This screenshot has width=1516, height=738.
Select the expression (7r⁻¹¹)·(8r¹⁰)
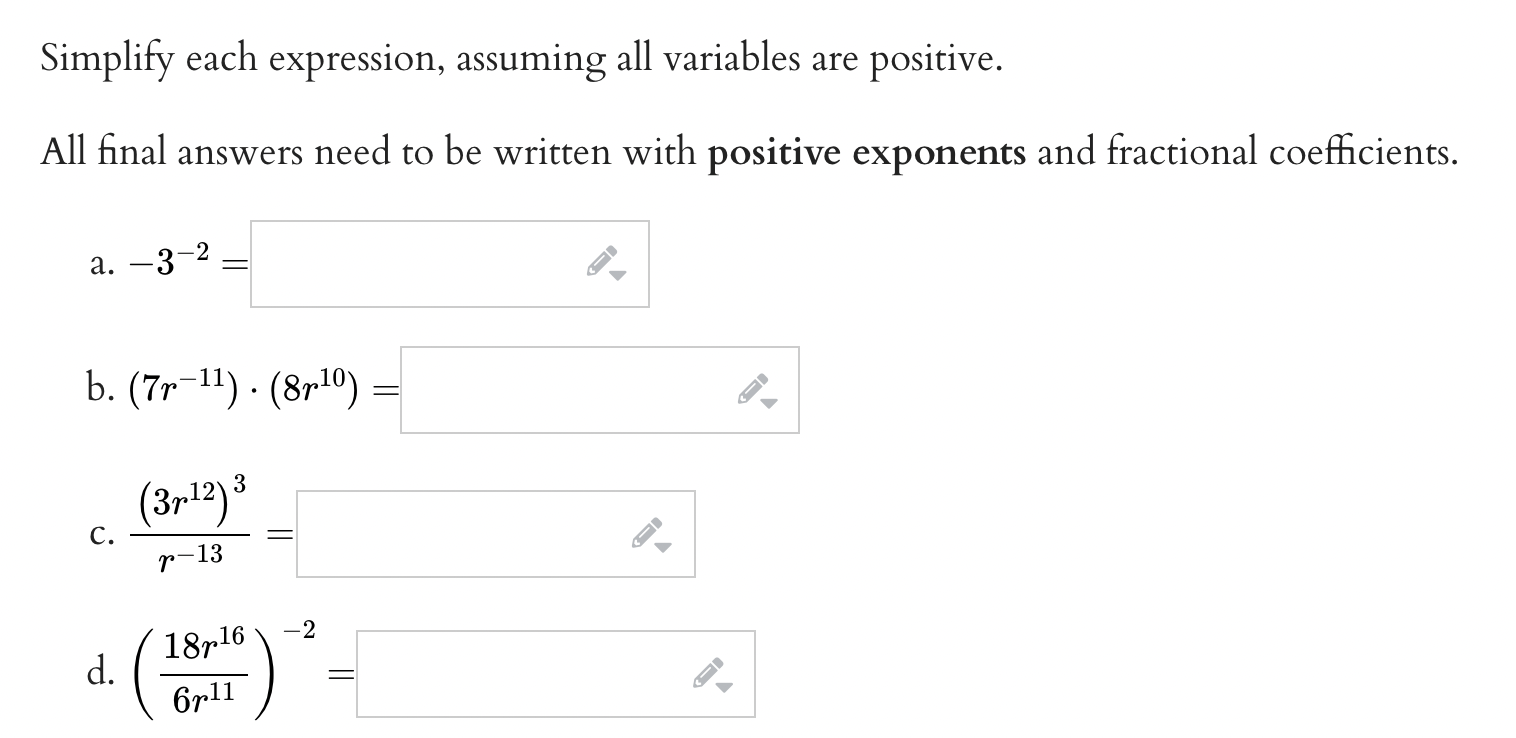[243, 387]
